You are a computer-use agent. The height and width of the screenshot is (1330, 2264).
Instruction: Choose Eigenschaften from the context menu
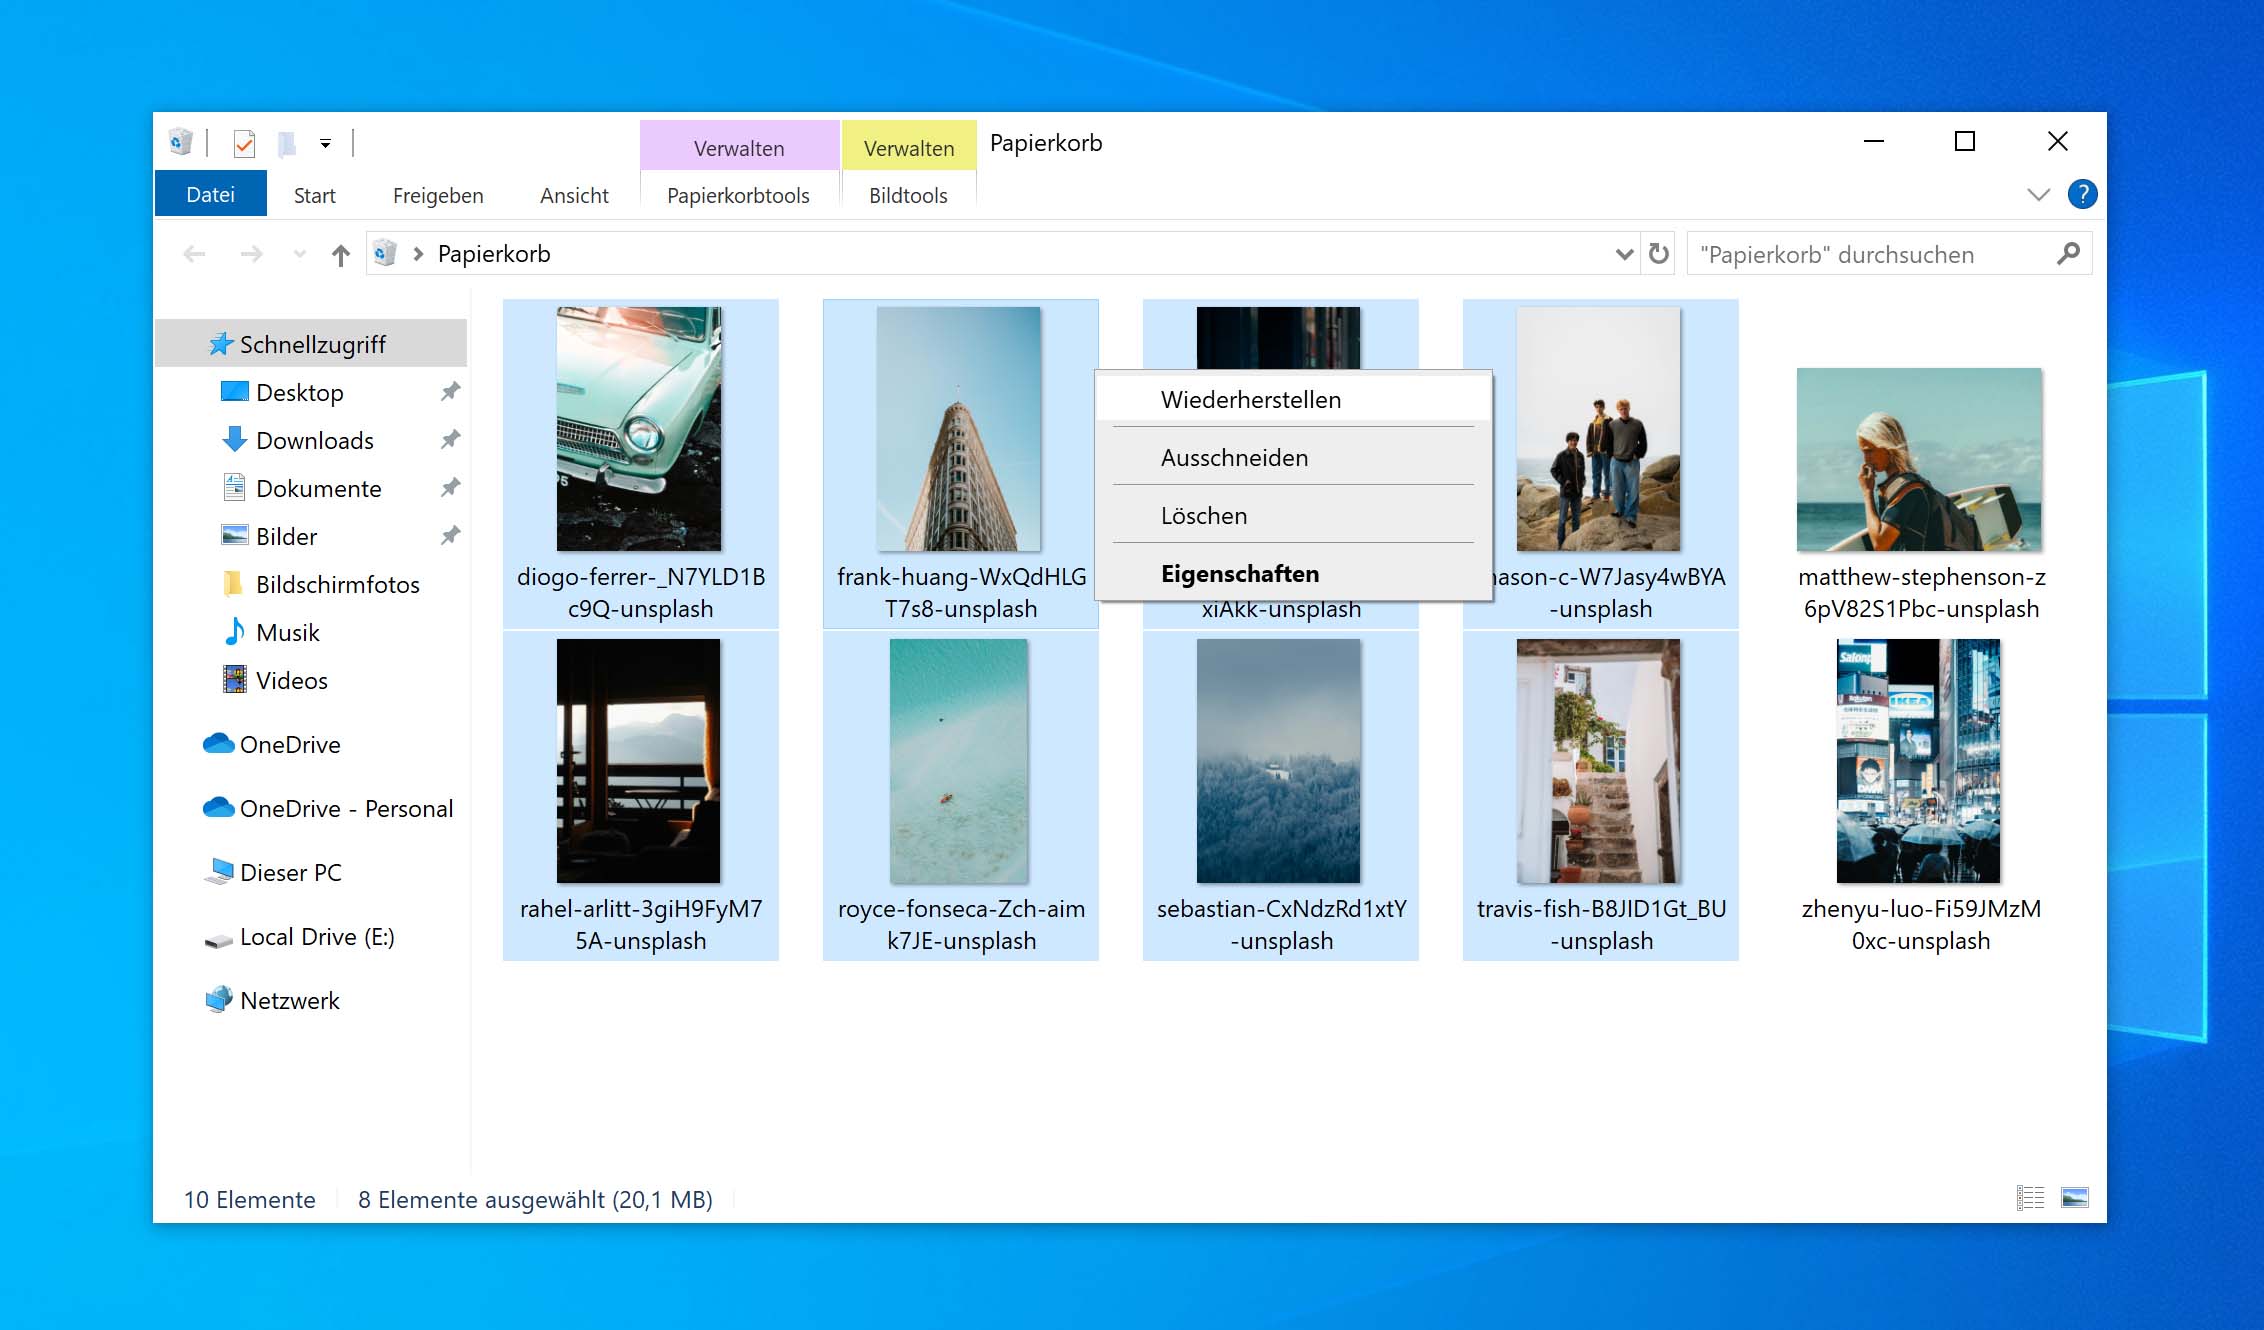click(1293, 573)
